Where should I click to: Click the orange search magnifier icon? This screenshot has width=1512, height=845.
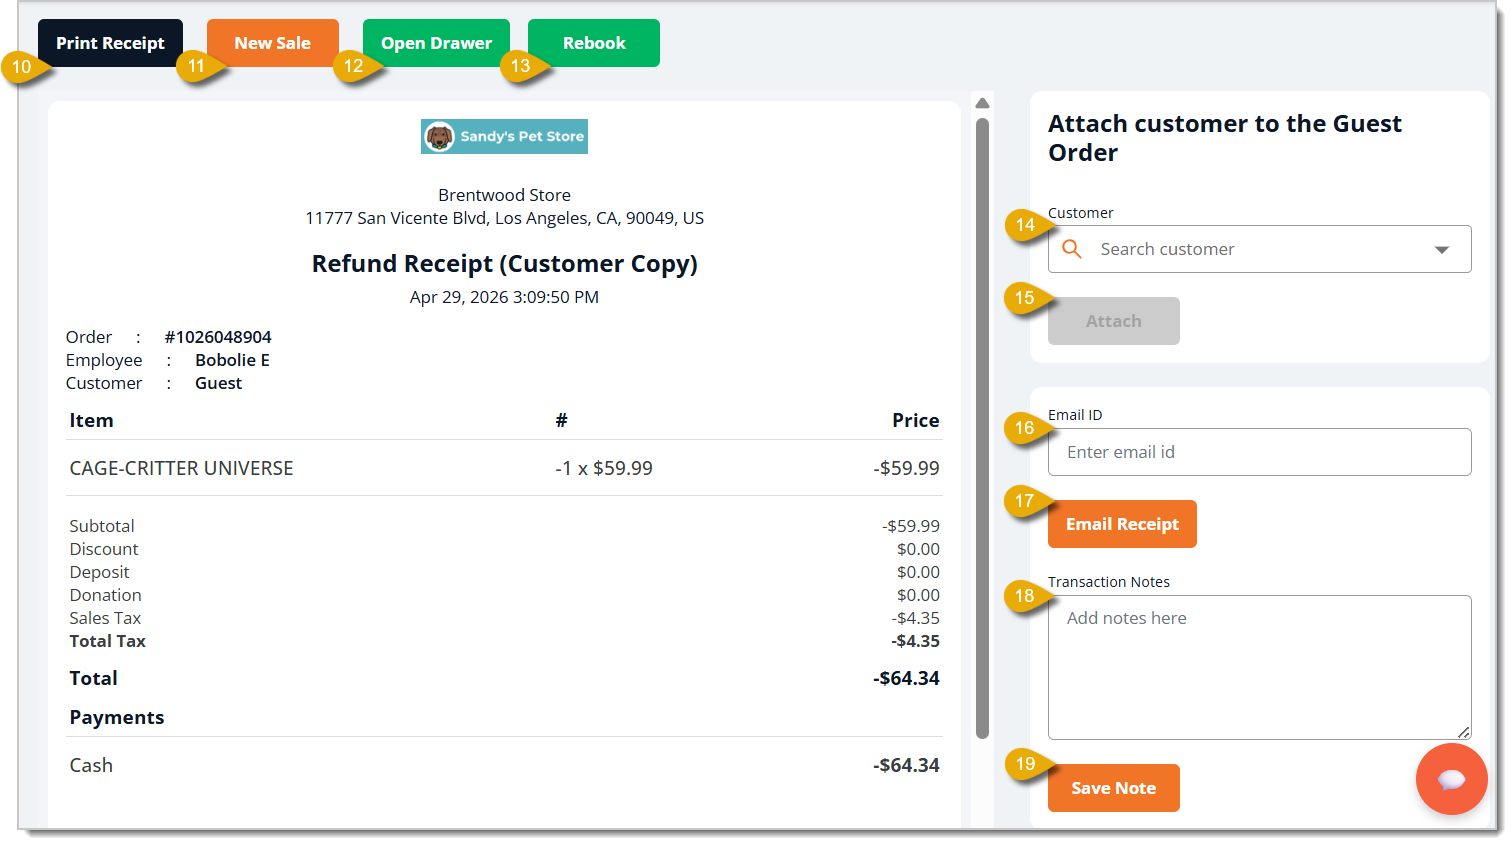[1071, 249]
